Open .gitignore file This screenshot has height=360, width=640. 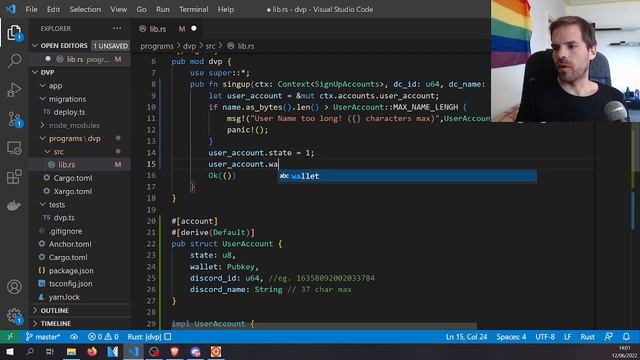pyautogui.click(x=65, y=231)
